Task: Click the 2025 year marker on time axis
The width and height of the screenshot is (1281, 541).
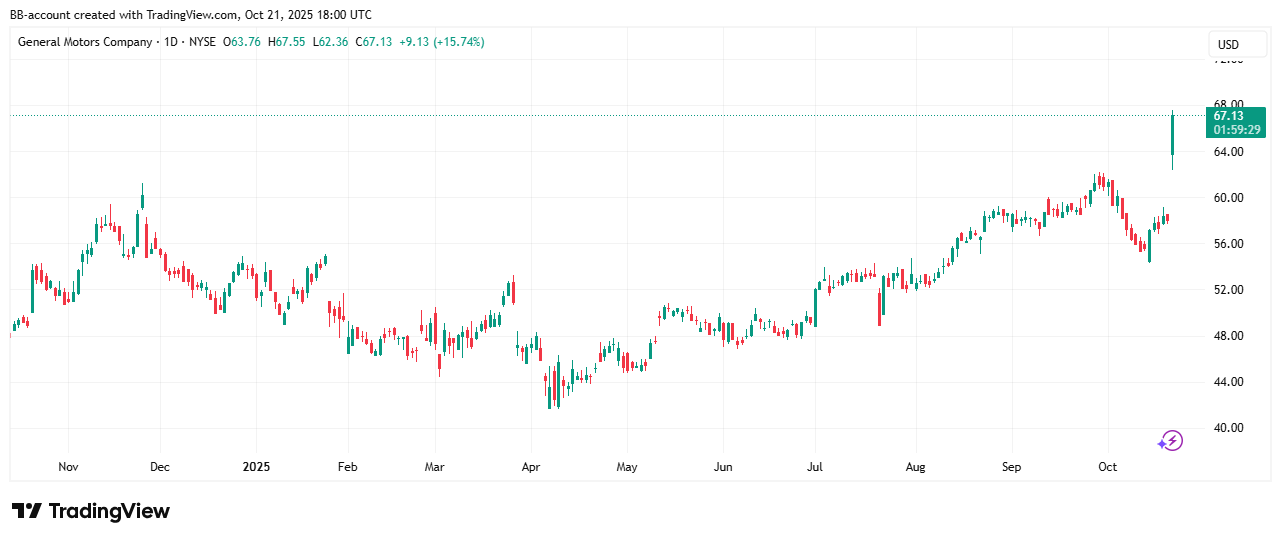Action: pyautogui.click(x=256, y=467)
